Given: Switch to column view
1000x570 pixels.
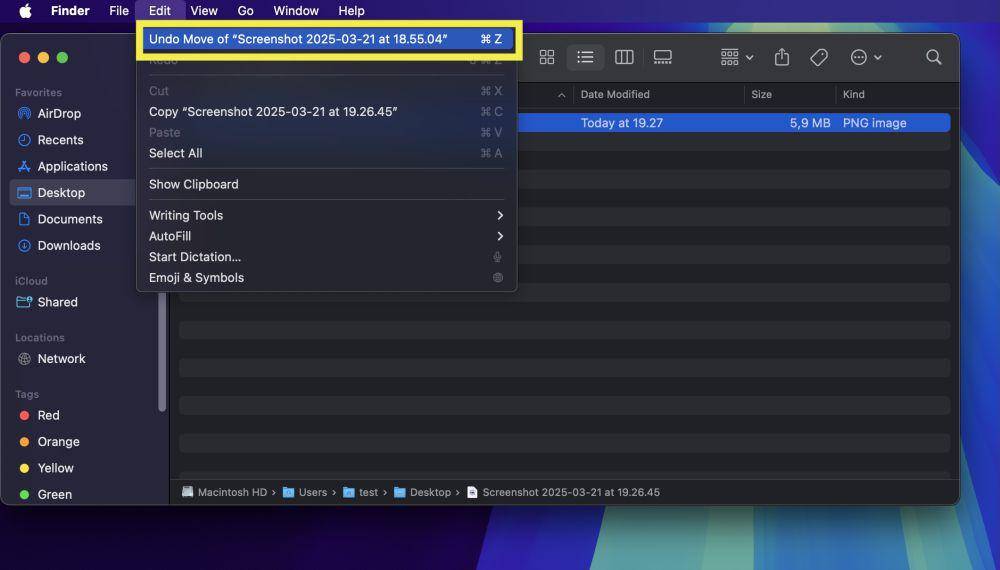Looking at the screenshot, I should pos(624,57).
